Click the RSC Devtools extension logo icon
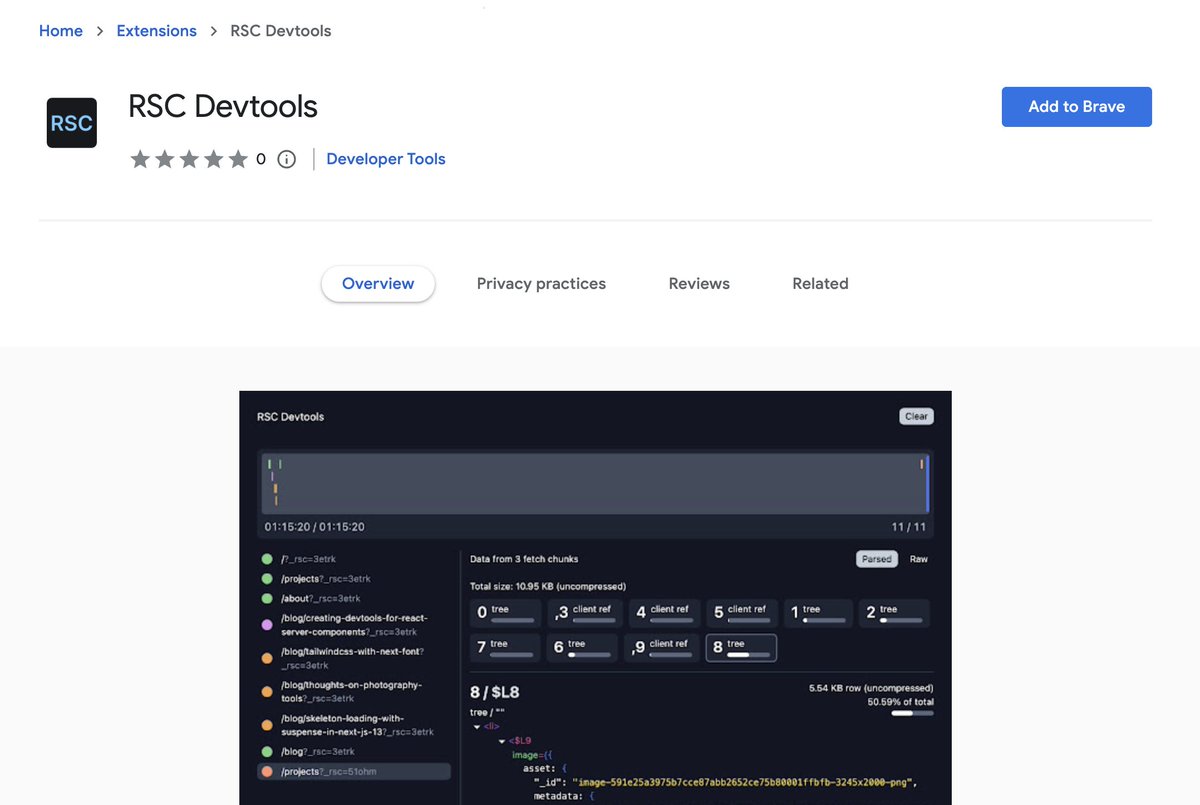1200x805 pixels. (71, 122)
